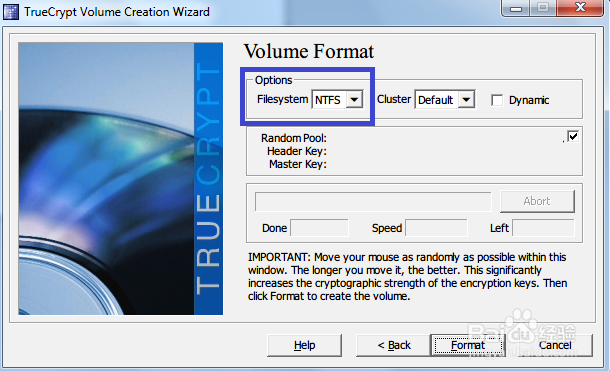Start formatting with the Format button
This screenshot has width=610, height=371.
pos(468,345)
